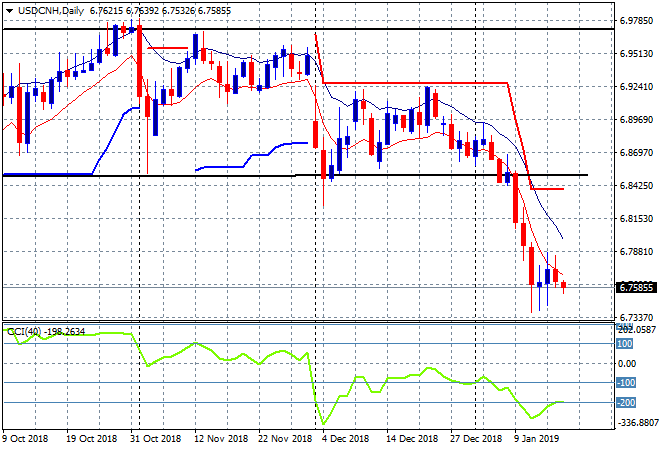Select the lower black horizontal support line
Image resolution: width=660 pixels, height=450 pixels.
pos(295,175)
